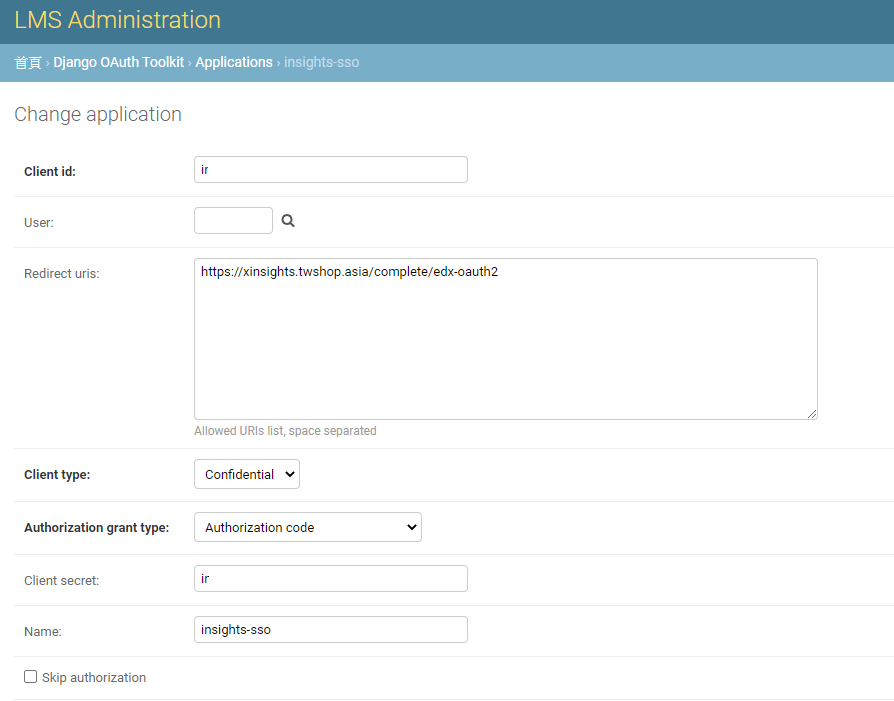
Task: Focus the Client id input field
Action: point(331,169)
